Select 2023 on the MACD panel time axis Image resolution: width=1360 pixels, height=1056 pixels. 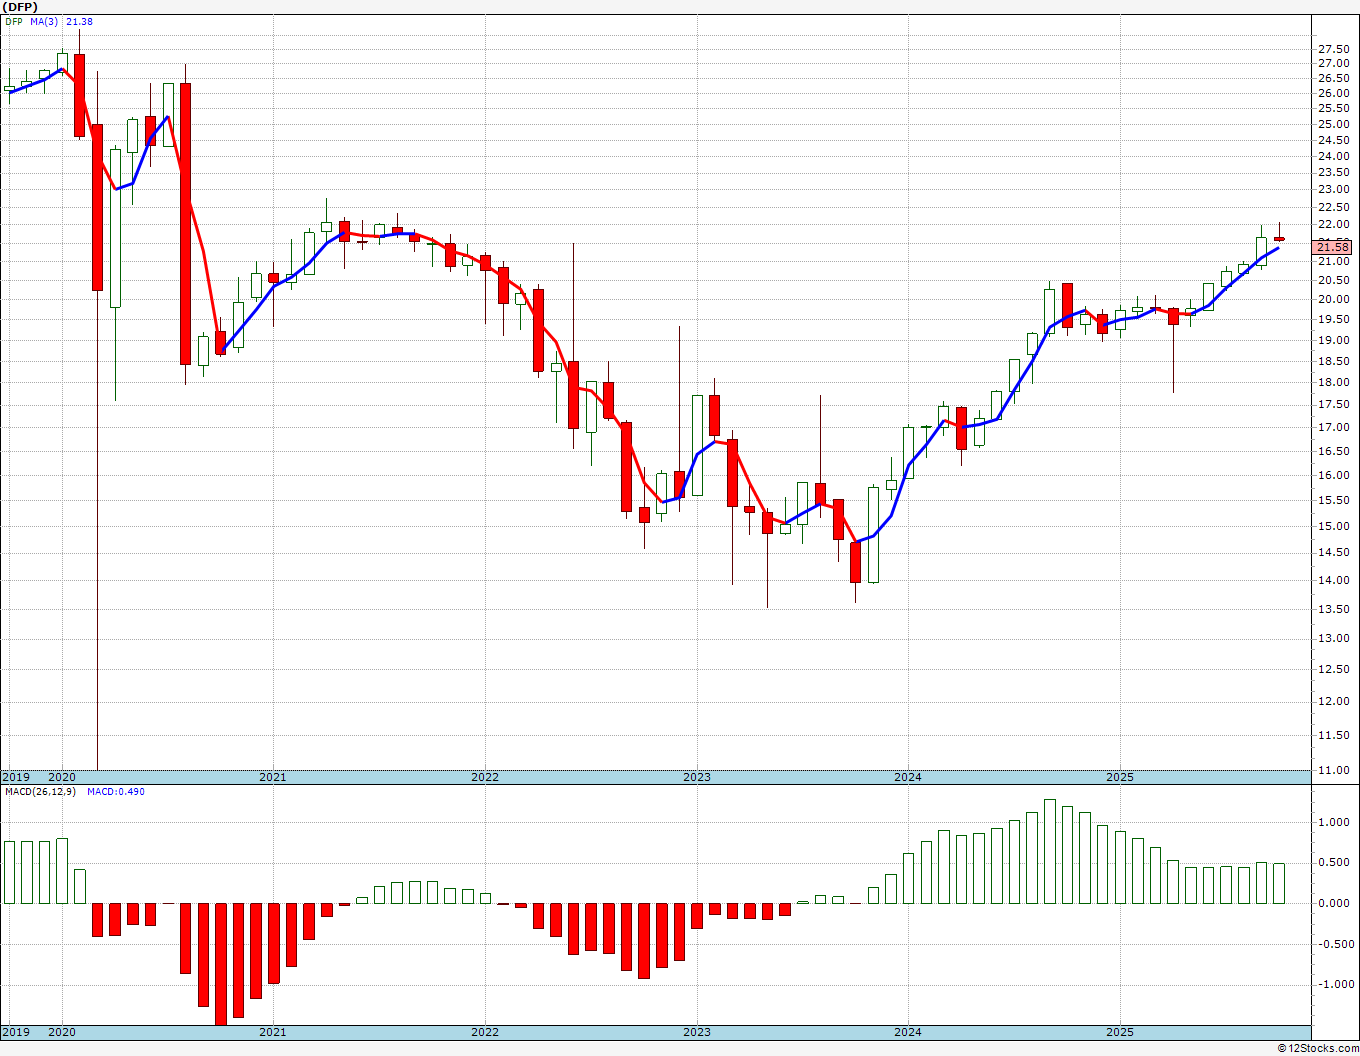pyautogui.click(x=697, y=1032)
